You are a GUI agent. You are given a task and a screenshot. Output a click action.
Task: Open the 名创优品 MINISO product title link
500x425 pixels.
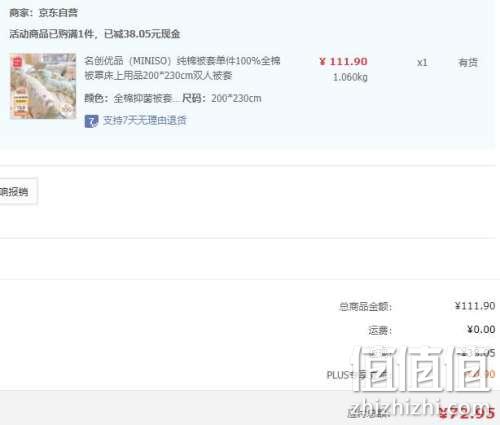pyautogui.click(x=182, y=68)
